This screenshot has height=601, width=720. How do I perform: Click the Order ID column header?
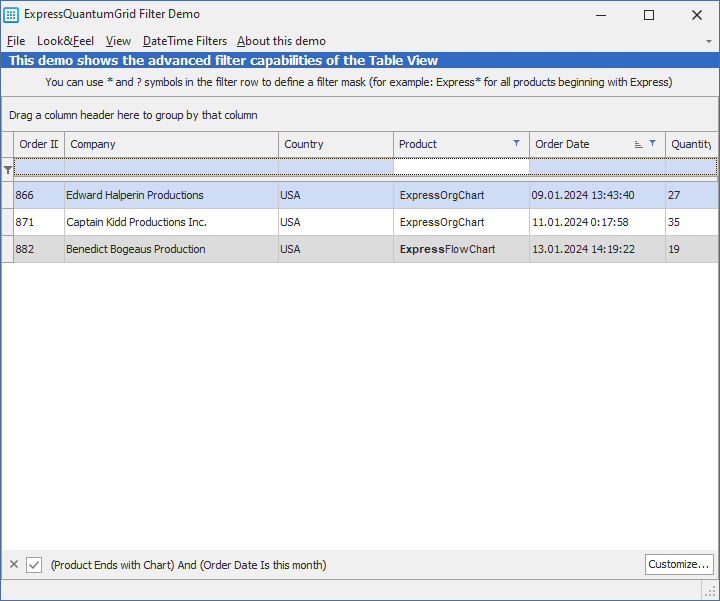point(39,144)
